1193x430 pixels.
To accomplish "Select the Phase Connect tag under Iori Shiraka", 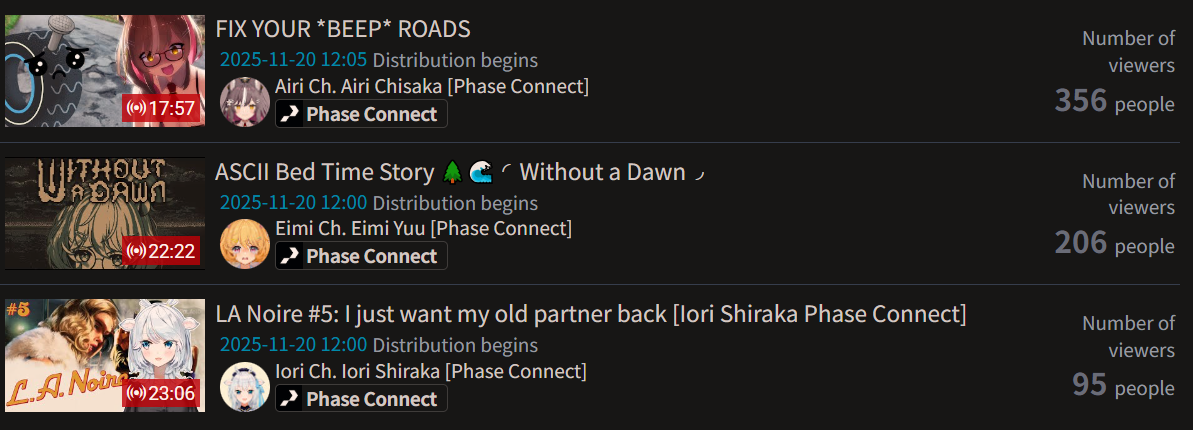I will [361, 399].
